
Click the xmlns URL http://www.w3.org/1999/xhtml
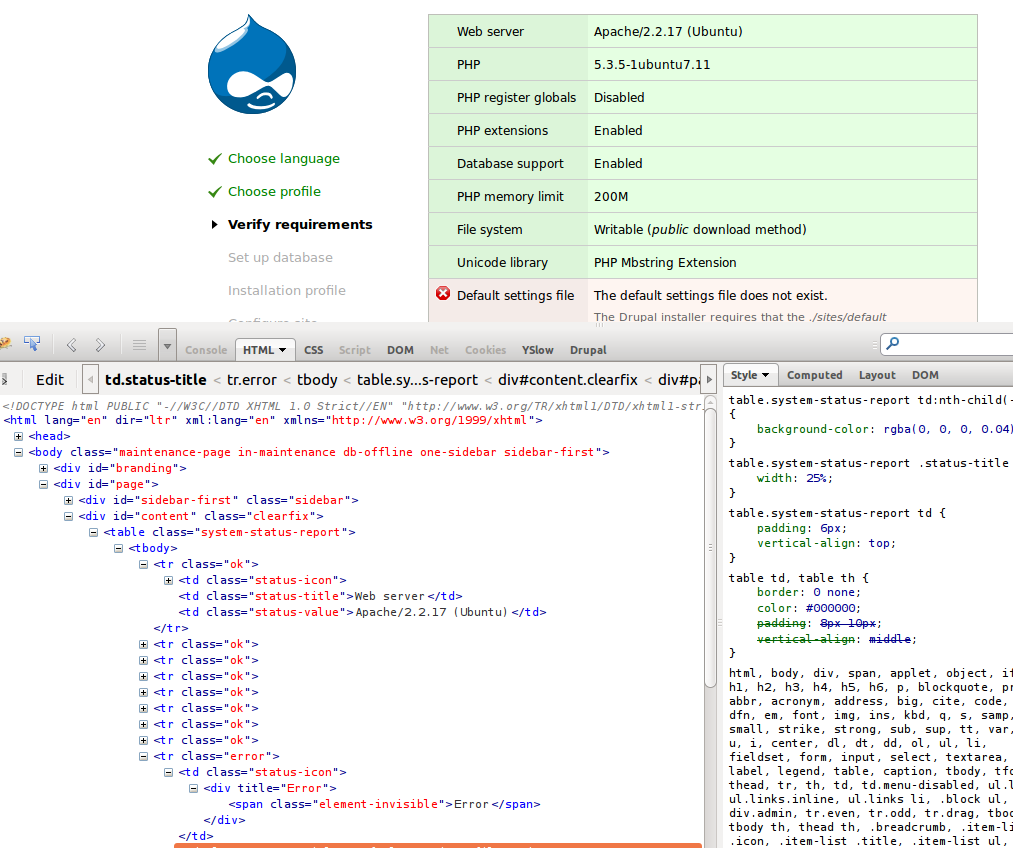(429, 420)
